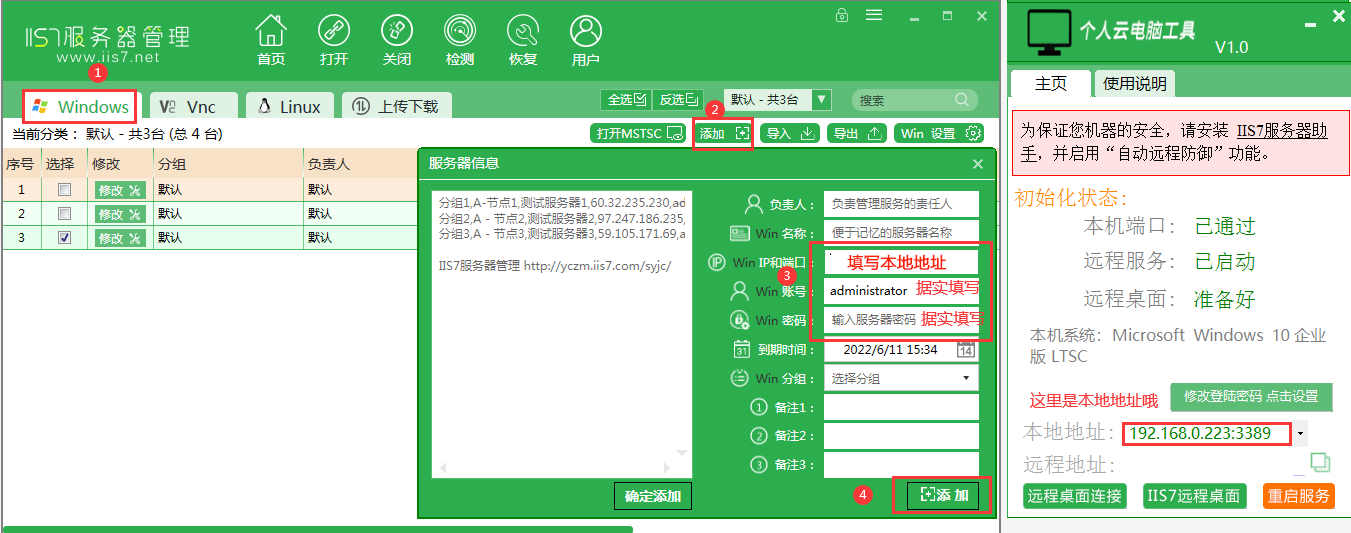The image size is (1351, 533).
Task: Click the 打开MSTSC button
Action: point(638,133)
